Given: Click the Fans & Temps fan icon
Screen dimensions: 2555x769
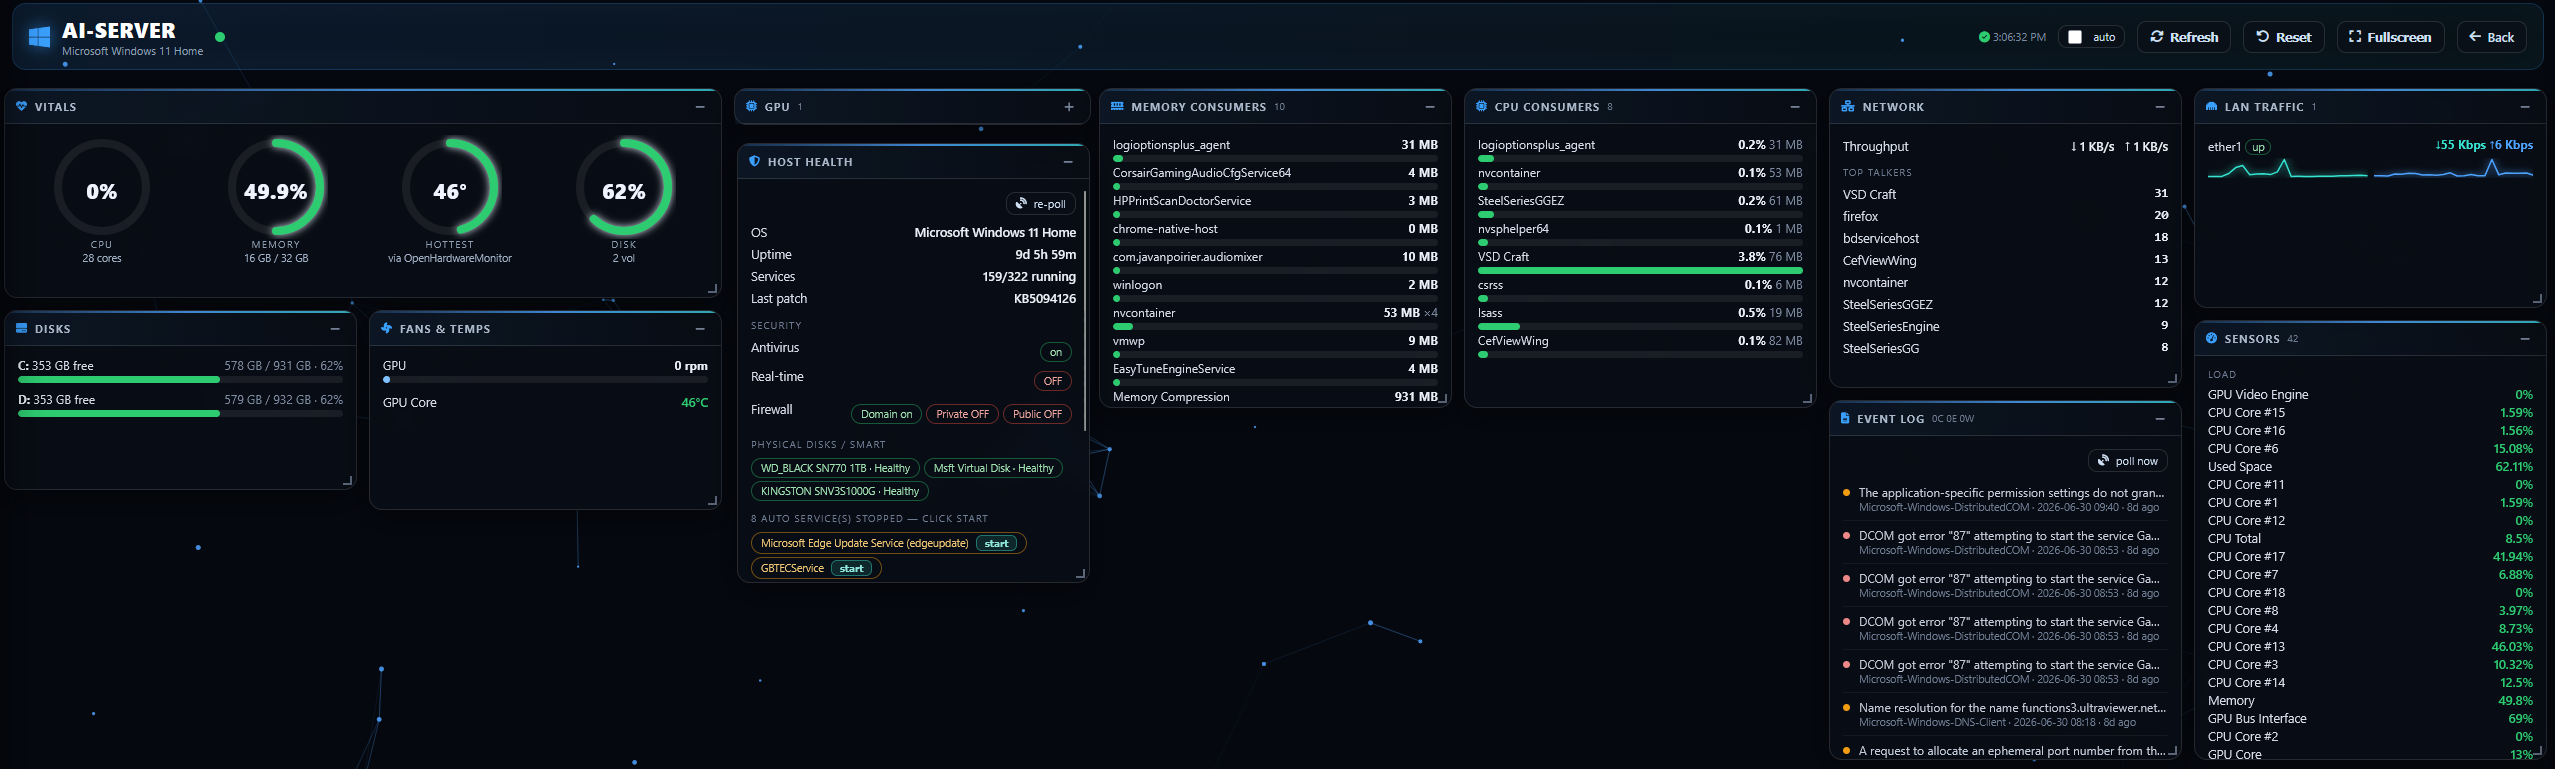Looking at the screenshot, I should click(387, 328).
